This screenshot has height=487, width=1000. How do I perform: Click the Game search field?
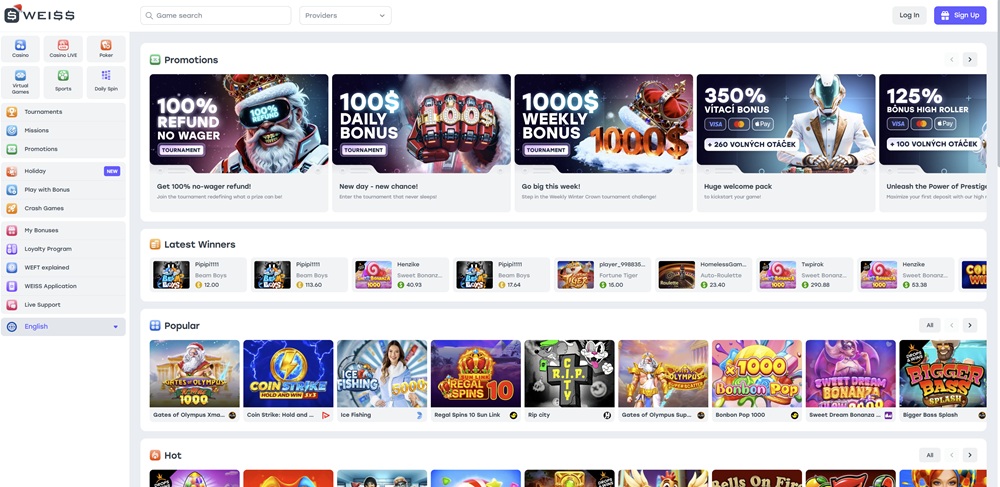216,16
